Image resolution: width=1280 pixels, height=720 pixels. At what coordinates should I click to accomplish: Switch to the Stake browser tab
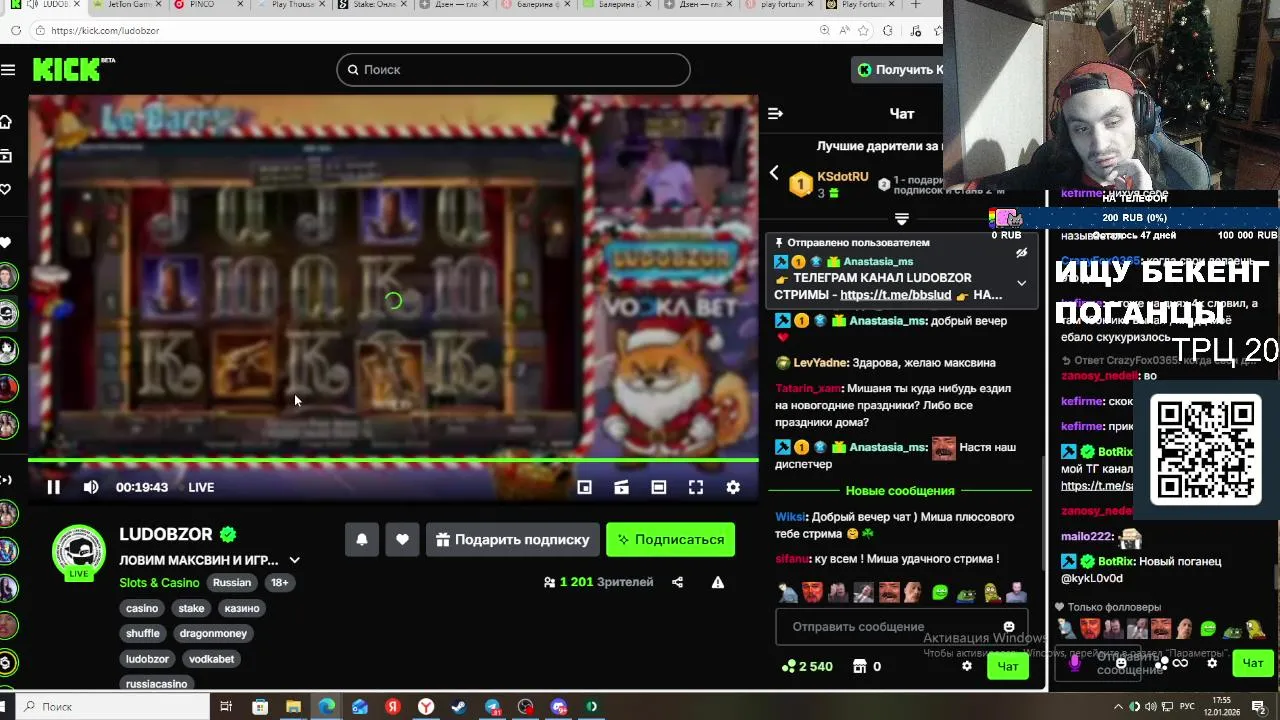pyautogui.click(x=371, y=5)
